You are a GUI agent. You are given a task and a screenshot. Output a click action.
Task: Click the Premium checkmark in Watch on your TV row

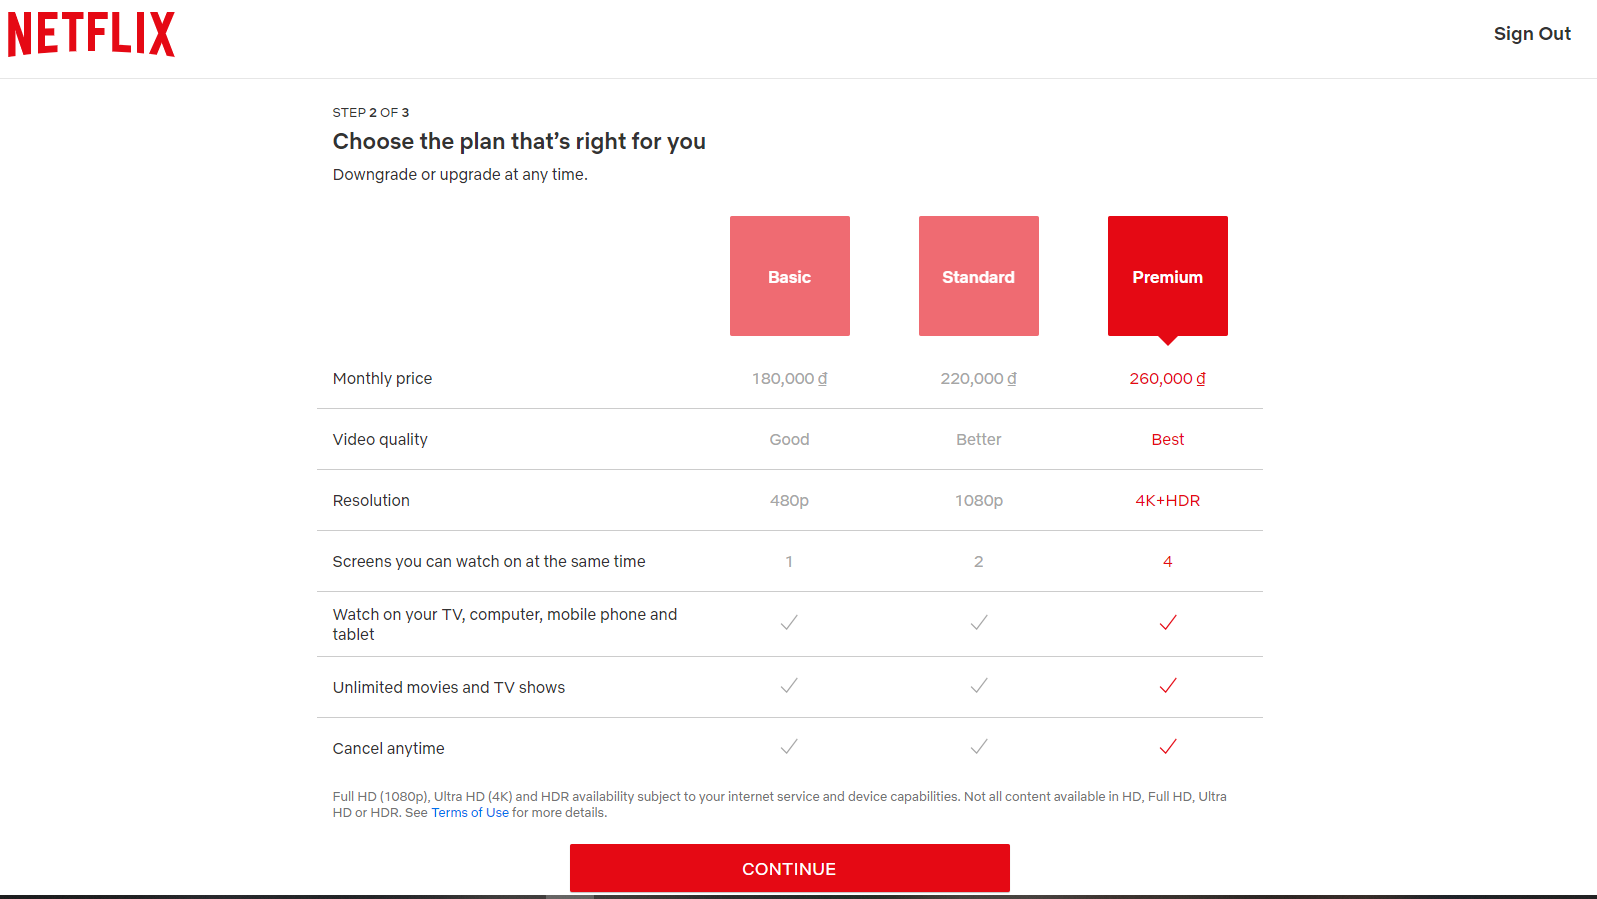[1167, 623]
